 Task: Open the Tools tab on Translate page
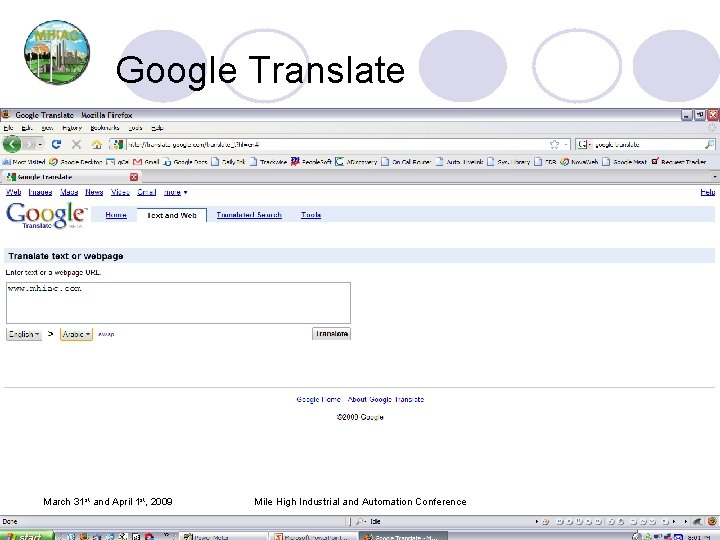pos(311,215)
